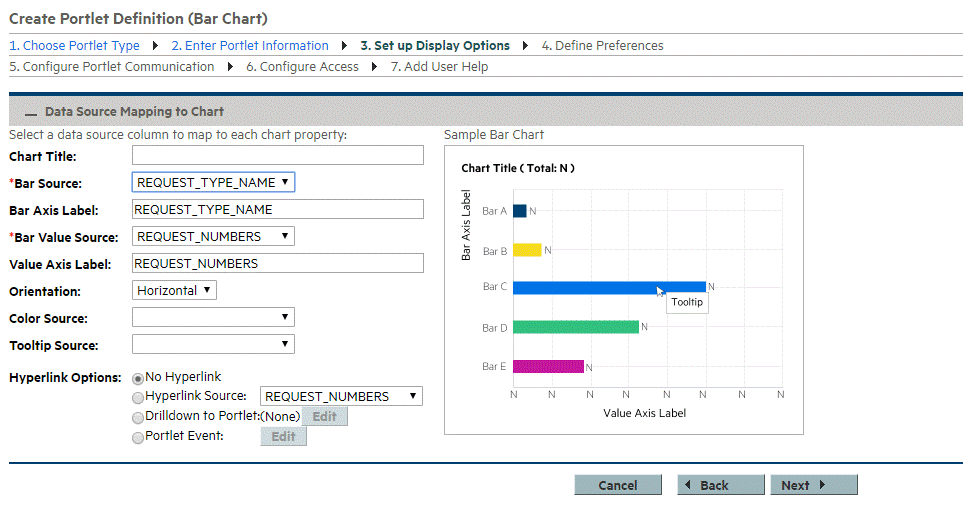Open the Bar Value Source dropdown
This screenshot has width=973, height=506.
coord(213,237)
